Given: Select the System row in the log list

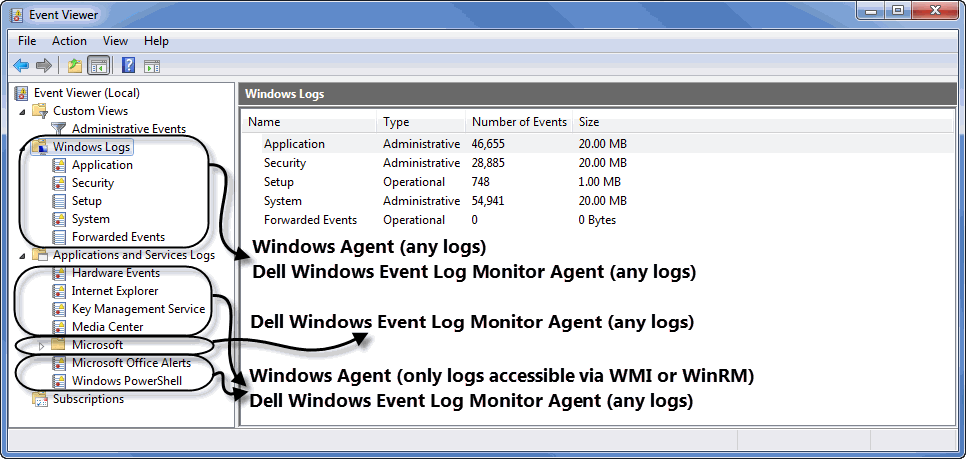Looking at the screenshot, I should pyautogui.click(x=282, y=201).
